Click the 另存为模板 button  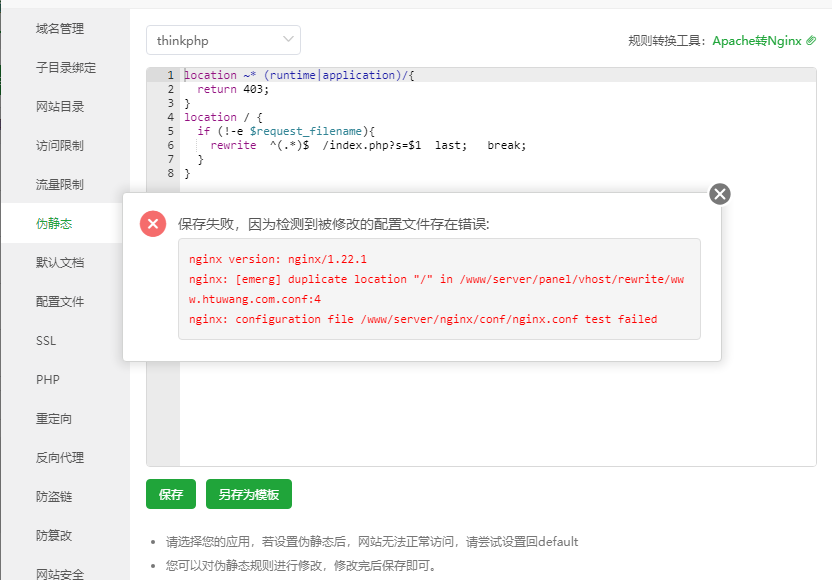tap(249, 494)
